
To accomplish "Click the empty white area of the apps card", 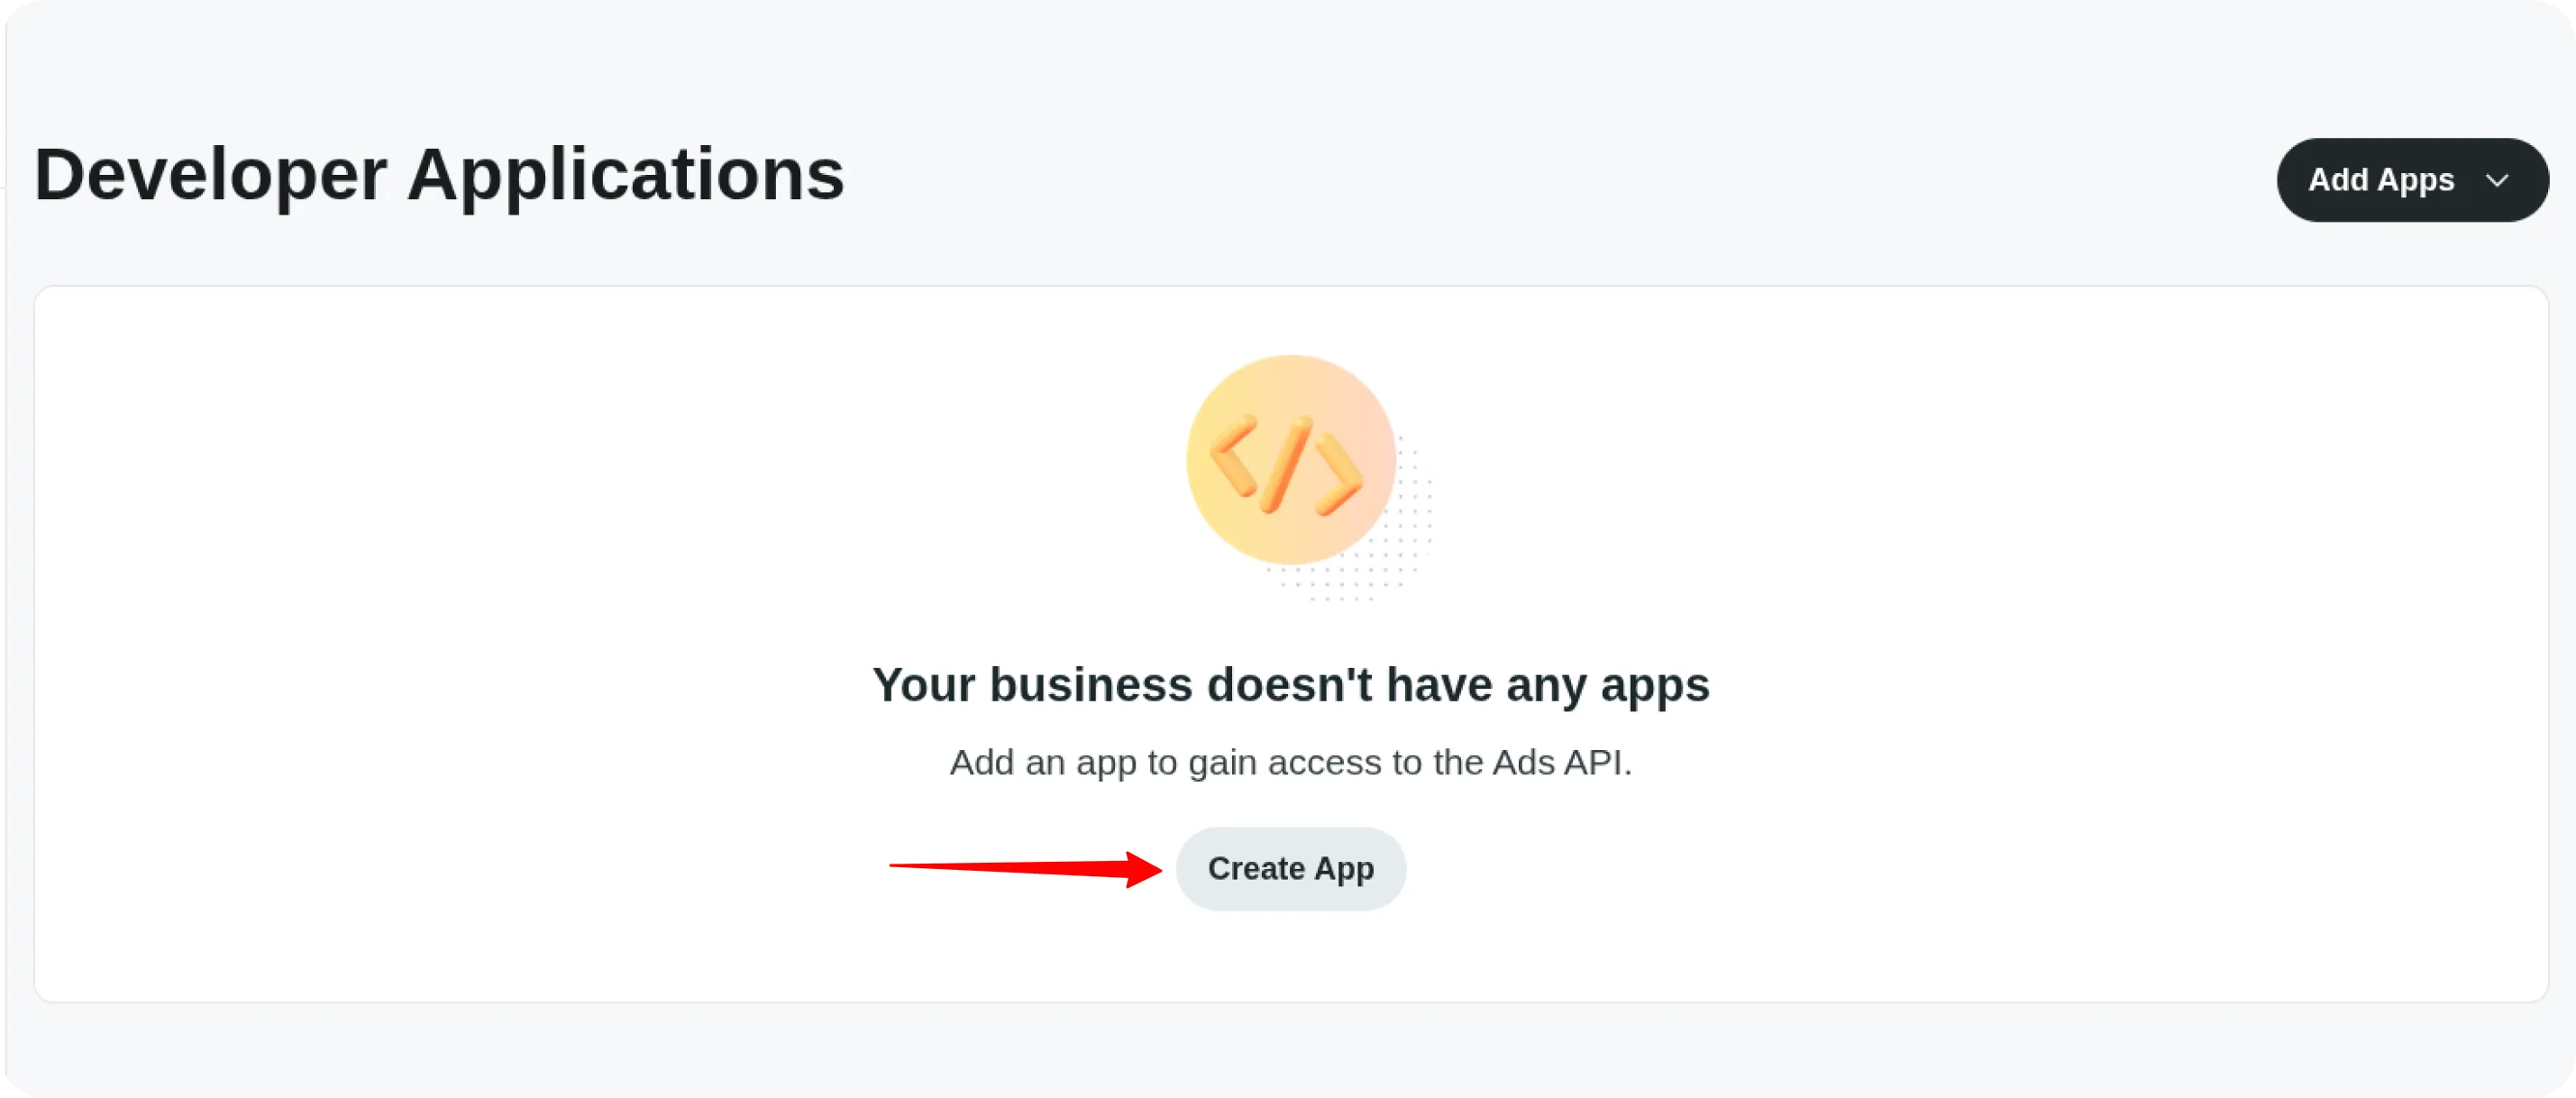I will [x=500, y=600].
